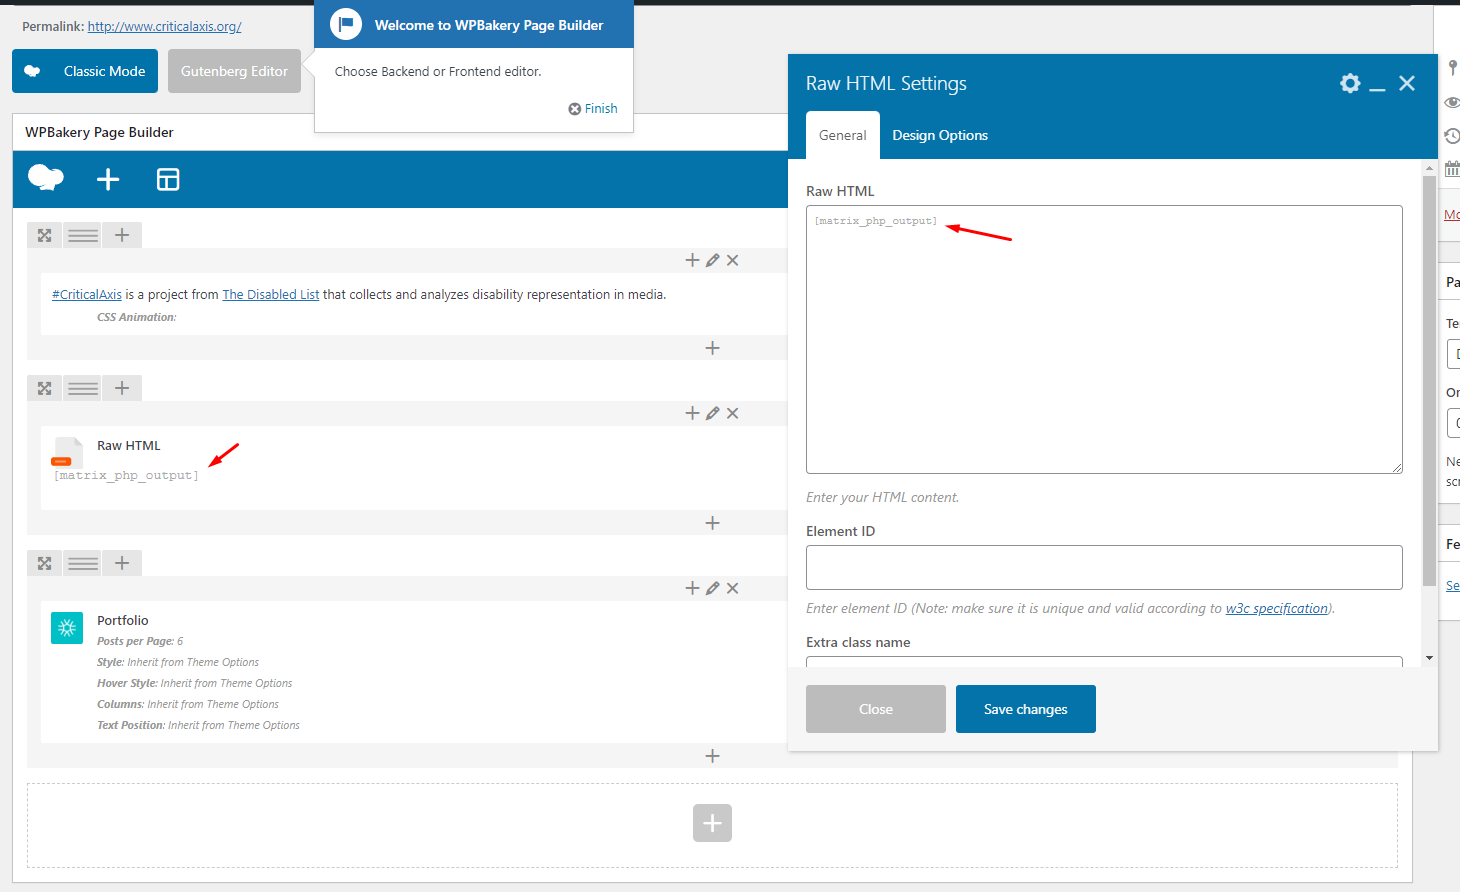Add column via plus in Portfolio row controls
The height and width of the screenshot is (892, 1460).
(x=122, y=563)
